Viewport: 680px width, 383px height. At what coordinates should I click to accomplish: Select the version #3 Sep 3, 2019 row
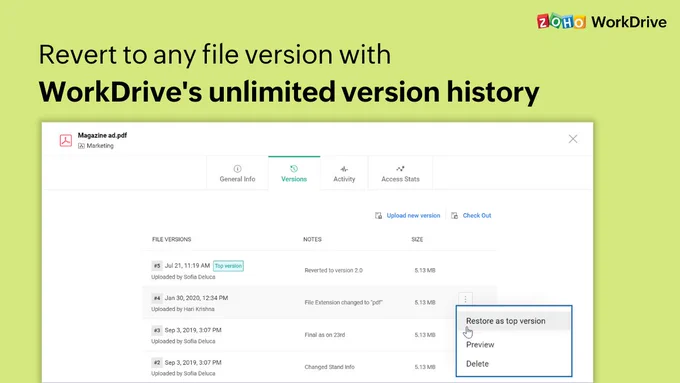click(320, 335)
